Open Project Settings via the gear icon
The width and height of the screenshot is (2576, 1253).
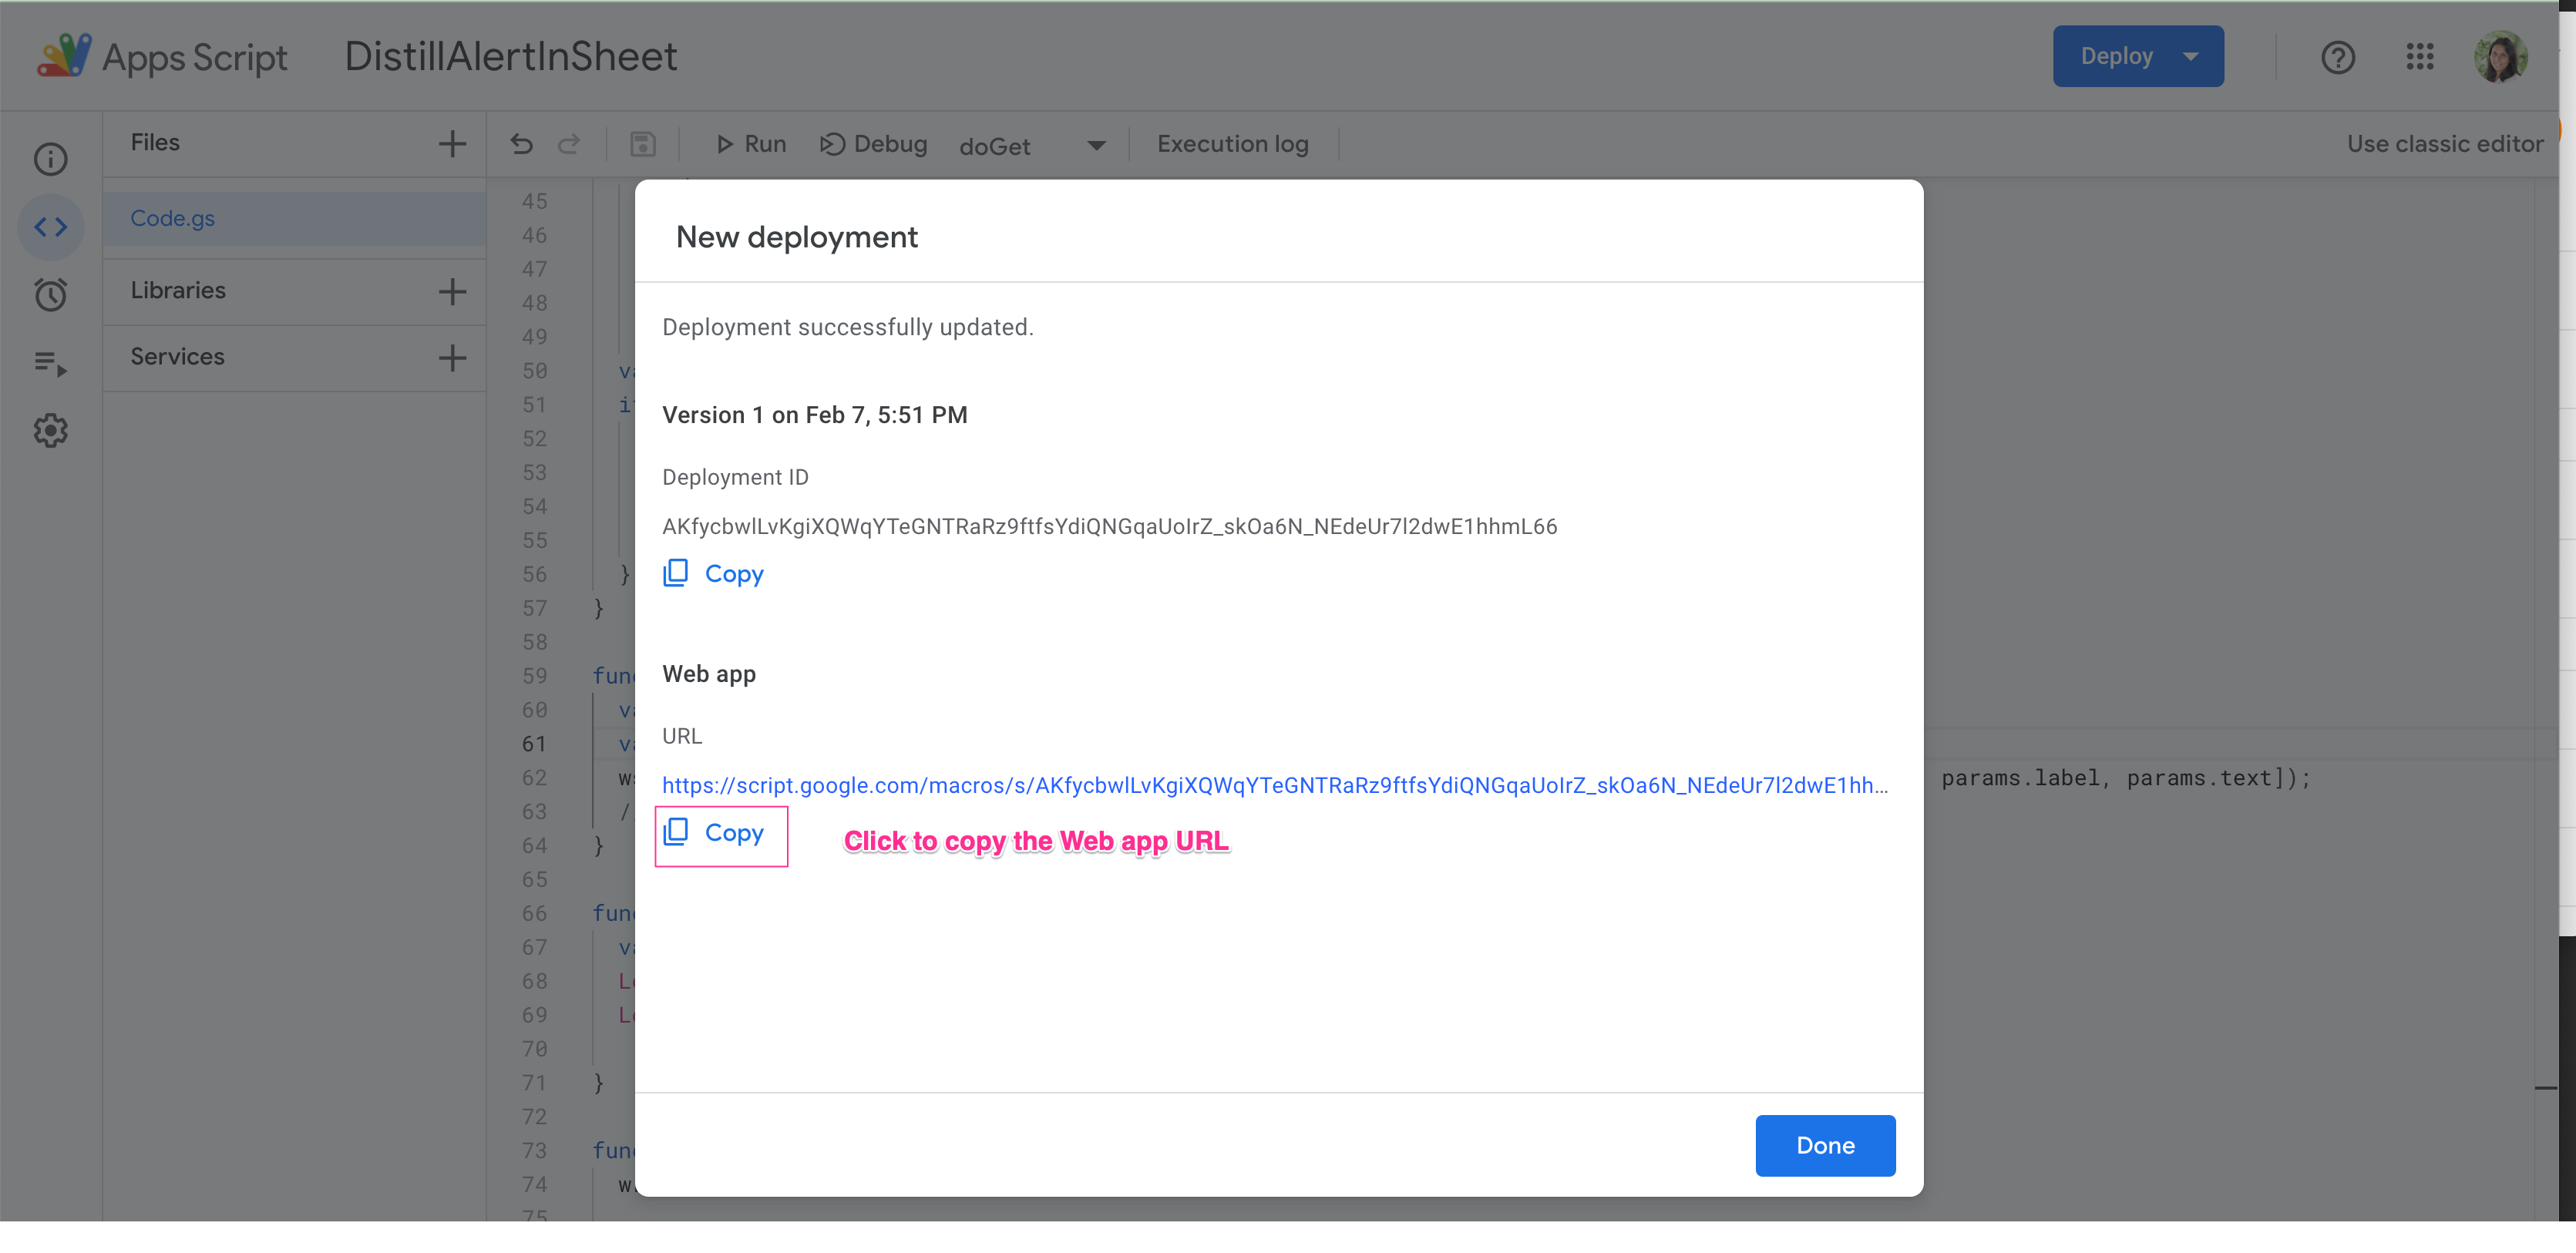50,429
